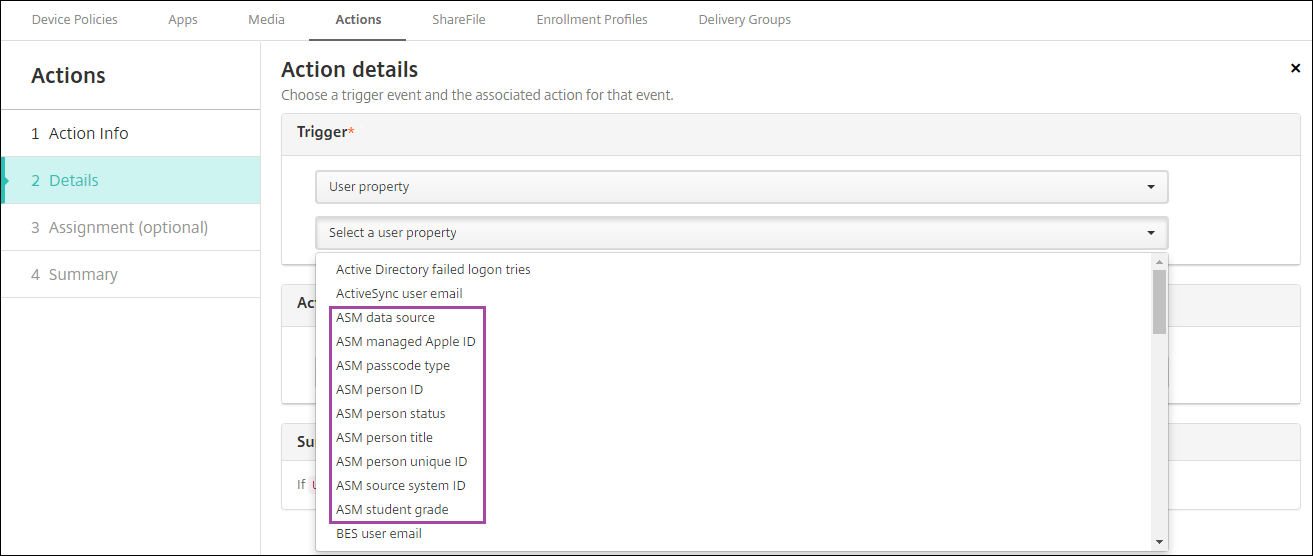Click the dropdown list scrollbar thumb
This screenshot has width=1313, height=556.
[x=1159, y=302]
